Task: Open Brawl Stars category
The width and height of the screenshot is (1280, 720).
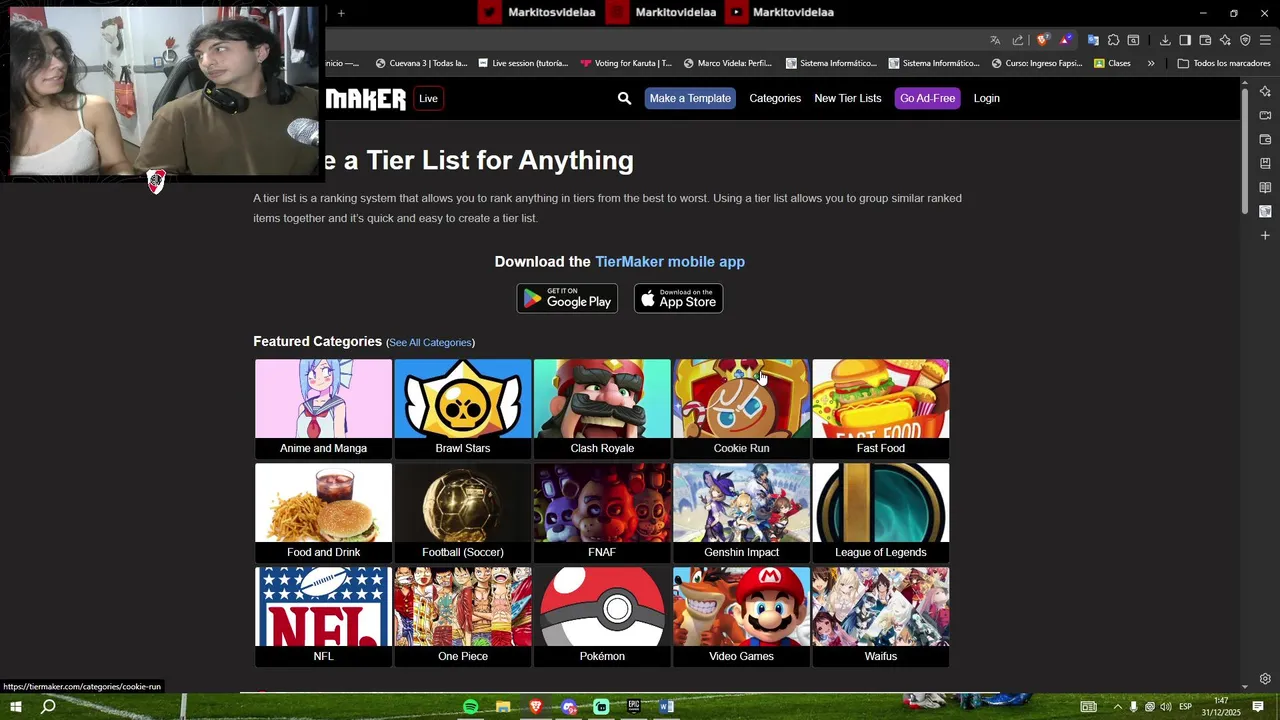Action: (463, 408)
